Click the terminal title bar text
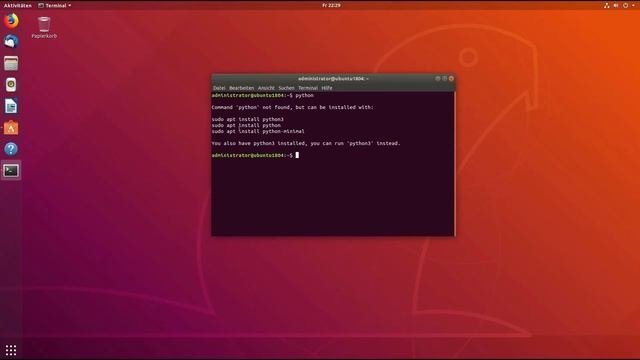 (333, 78)
